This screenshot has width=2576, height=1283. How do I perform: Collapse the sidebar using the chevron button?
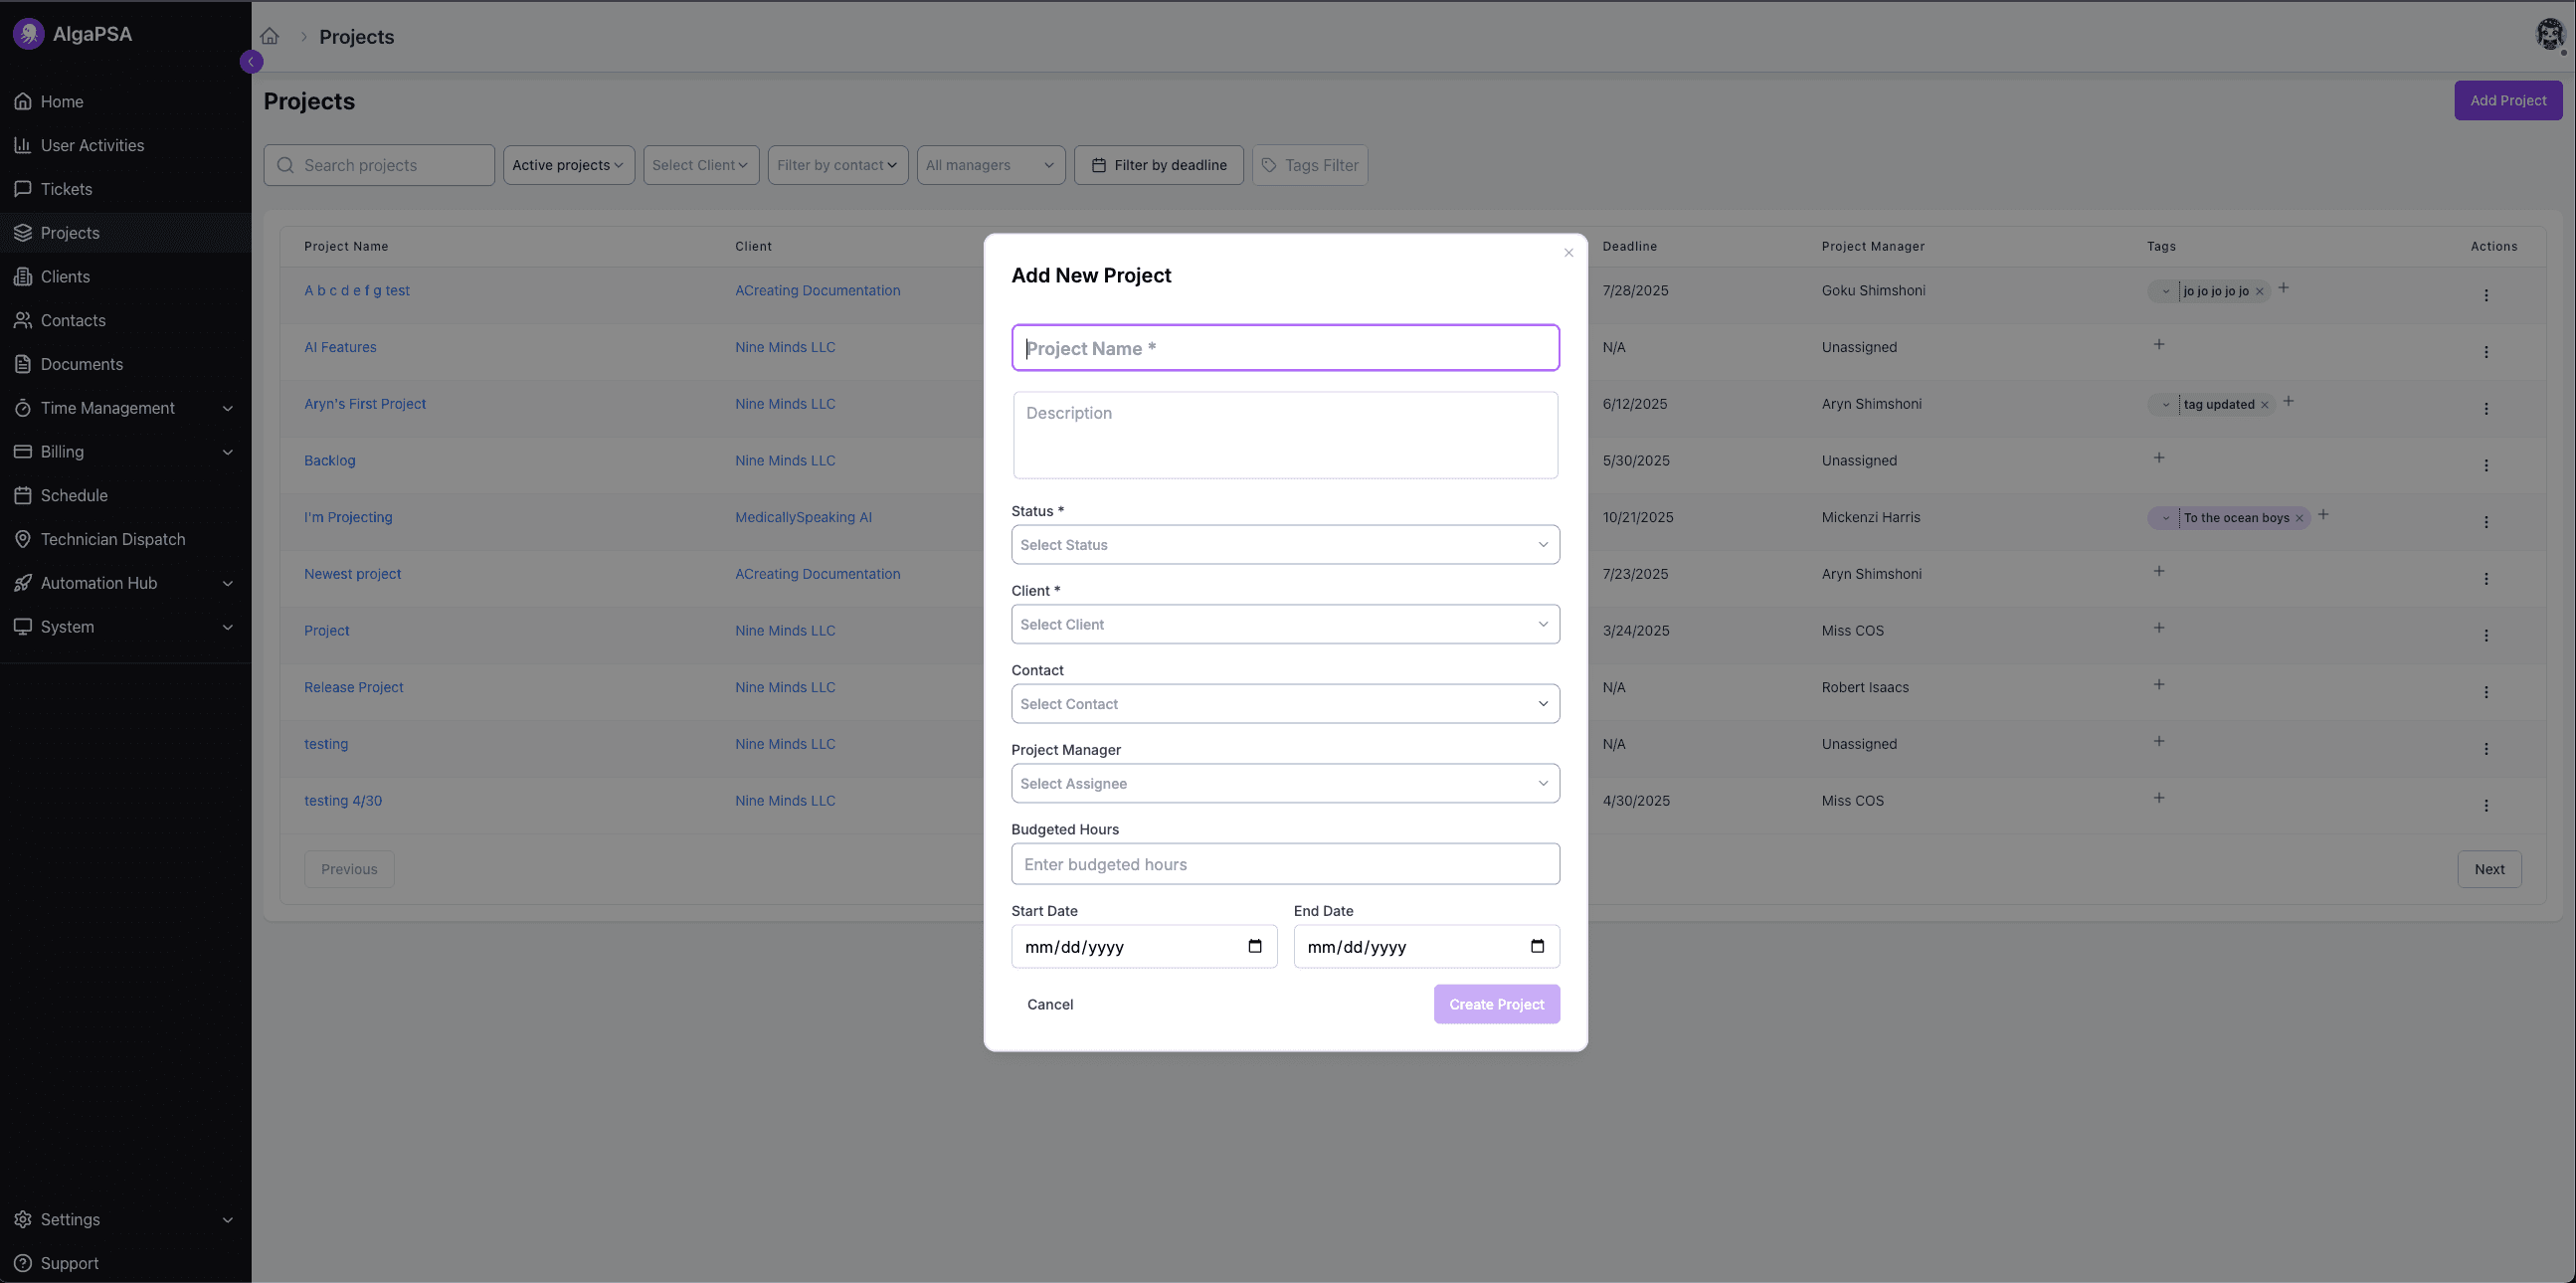251,61
